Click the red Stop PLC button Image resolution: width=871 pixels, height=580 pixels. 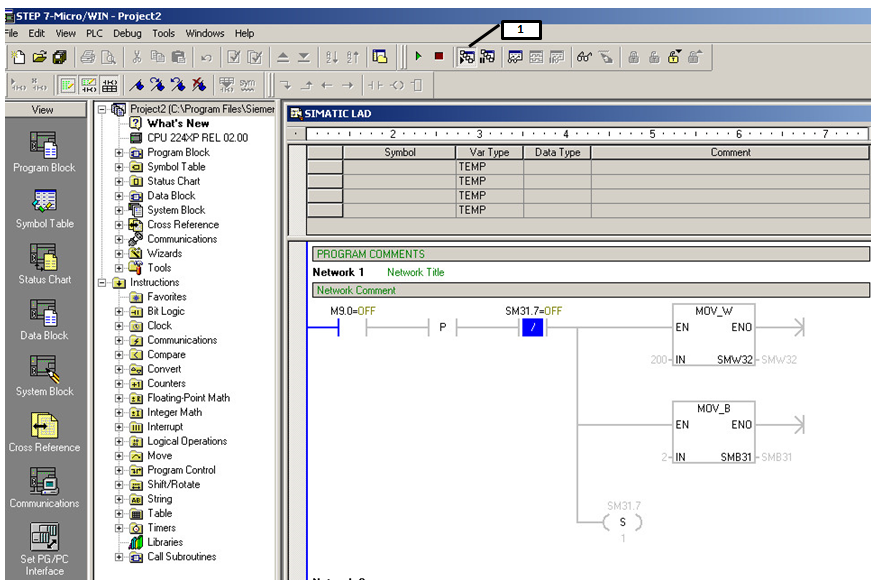438,57
